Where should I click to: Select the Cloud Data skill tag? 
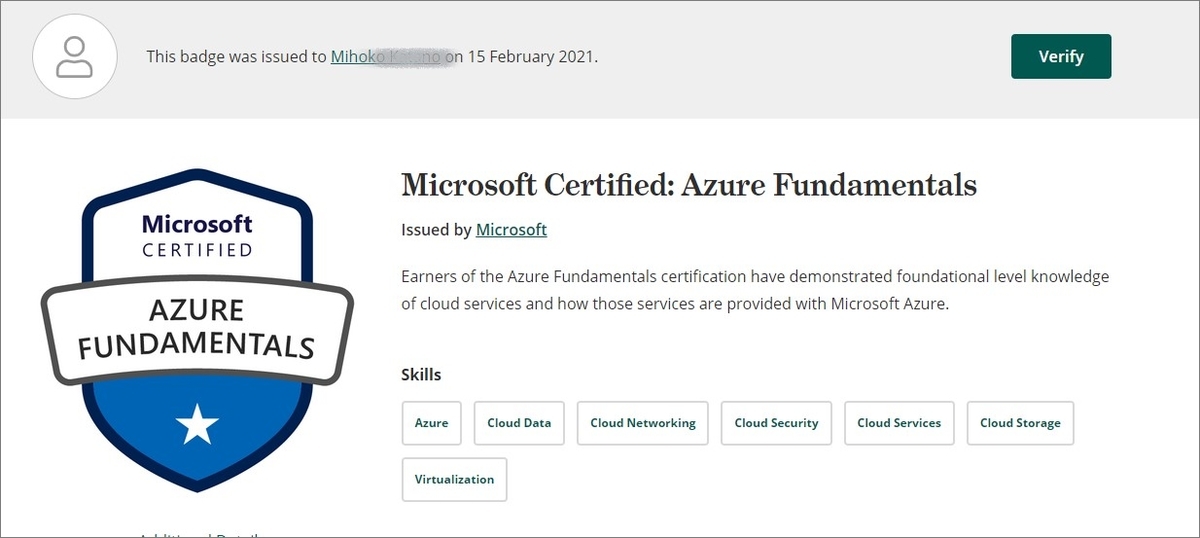coord(519,423)
